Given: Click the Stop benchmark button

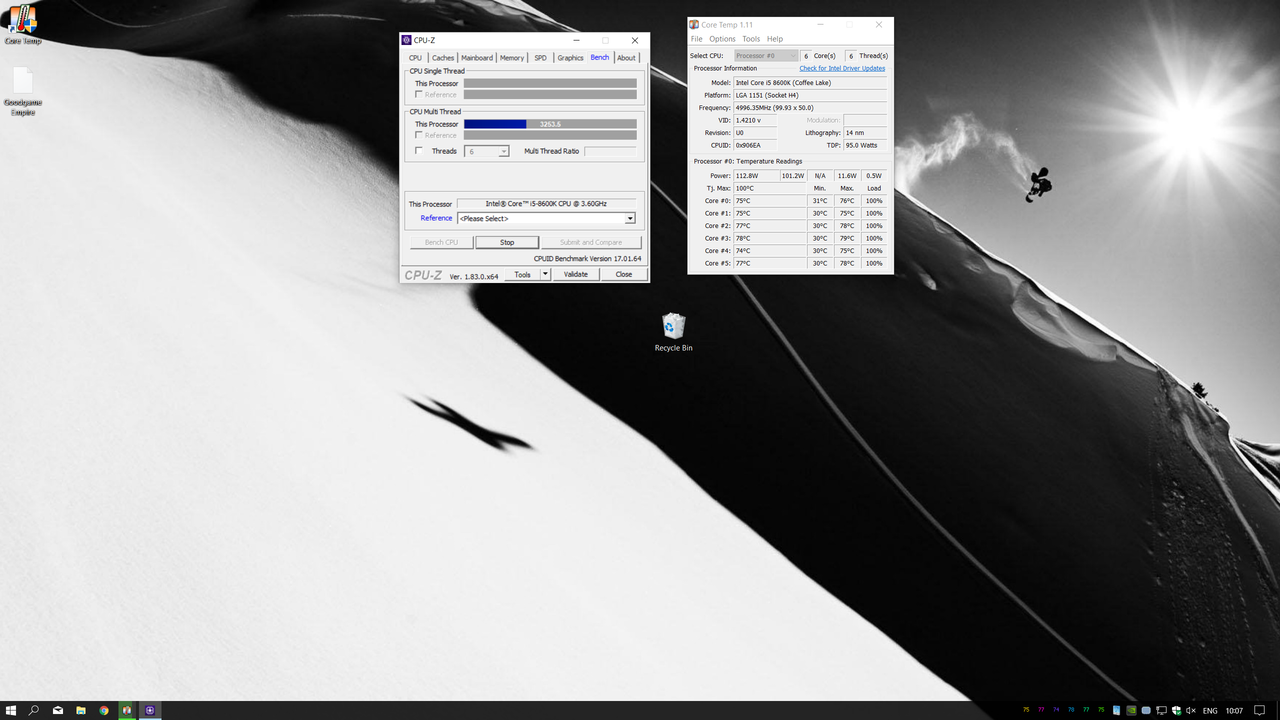Looking at the screenshot, I should (507, 242).
